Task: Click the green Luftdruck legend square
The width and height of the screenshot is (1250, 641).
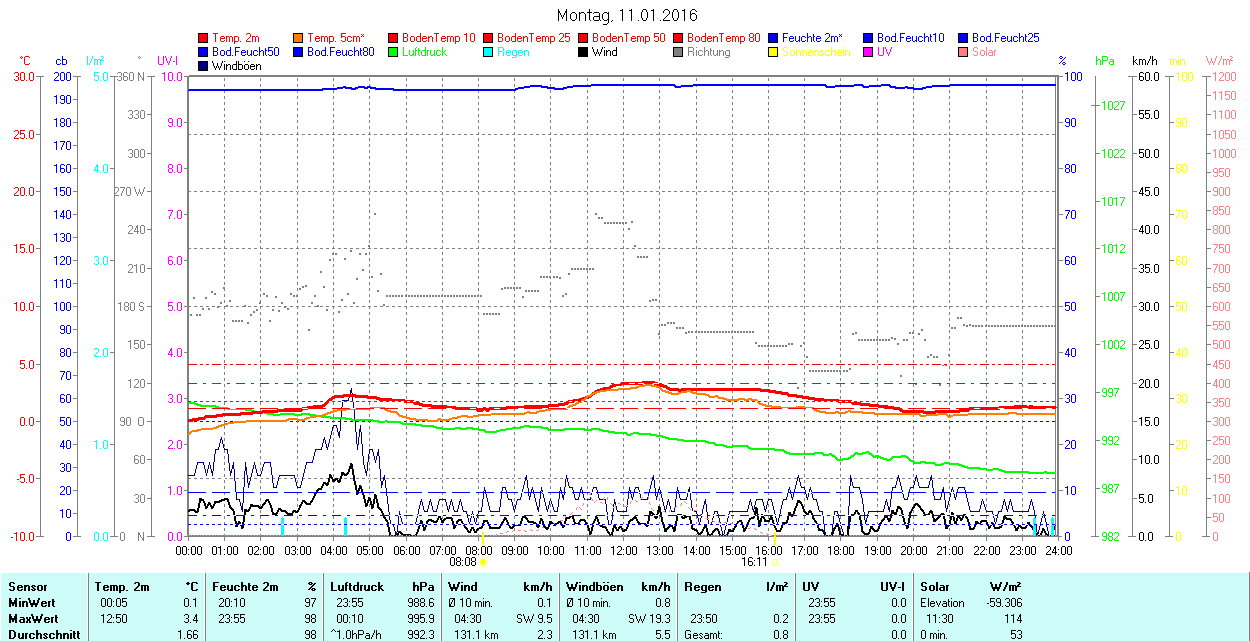Action: click(394, 52)
